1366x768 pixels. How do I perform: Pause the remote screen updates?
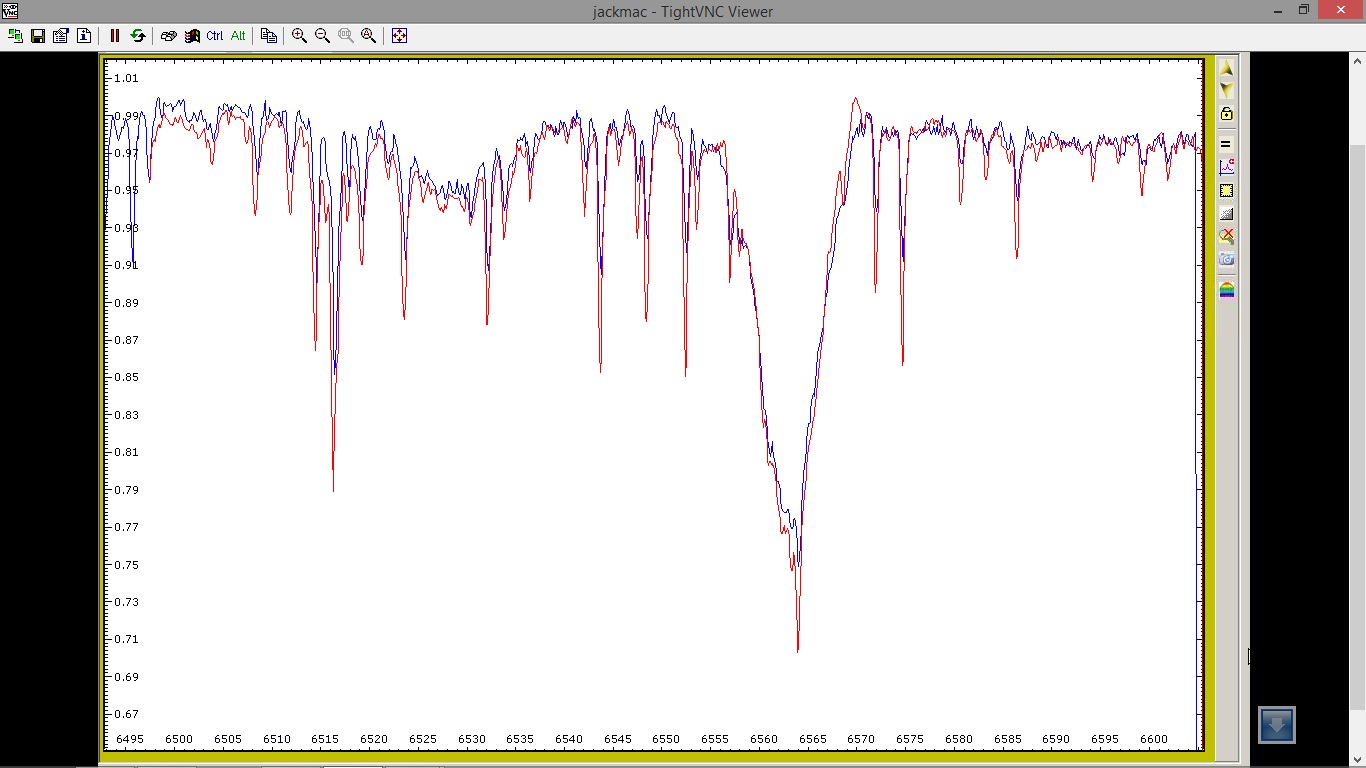115,35
